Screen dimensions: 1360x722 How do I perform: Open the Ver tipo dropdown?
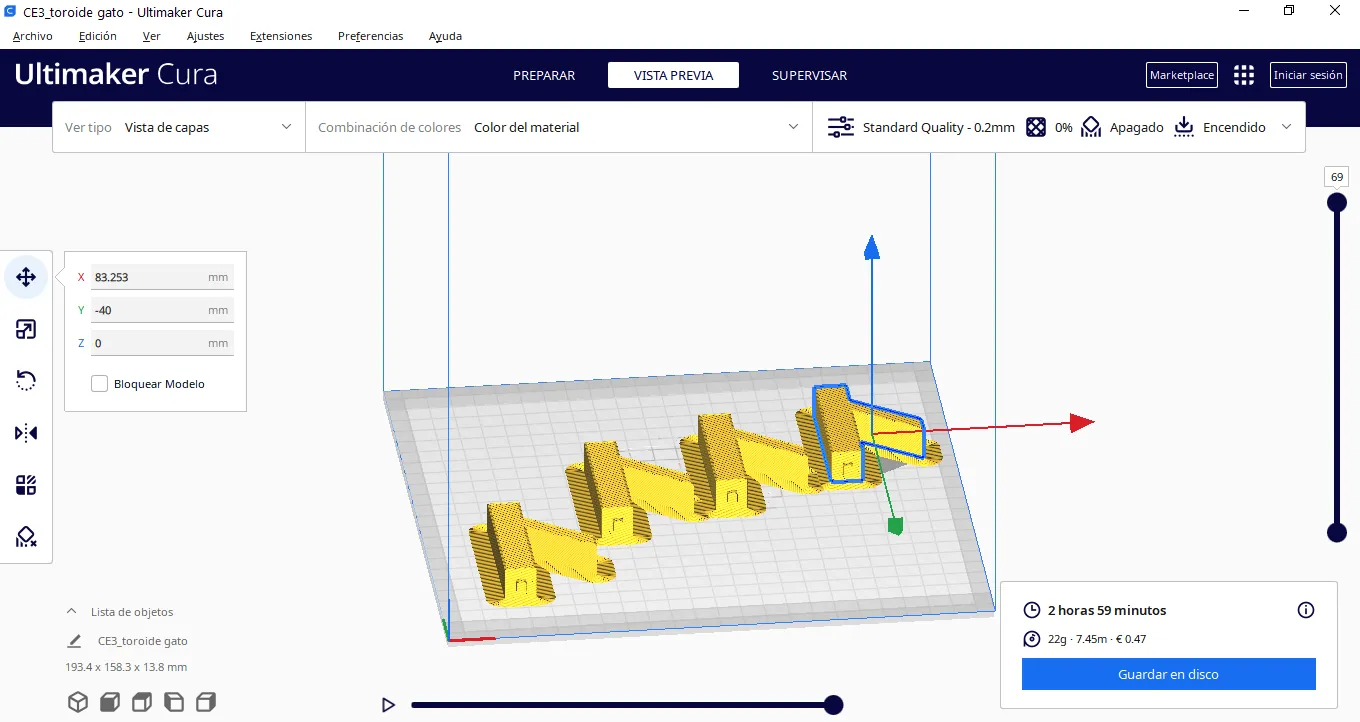click(x=178, y=127)
